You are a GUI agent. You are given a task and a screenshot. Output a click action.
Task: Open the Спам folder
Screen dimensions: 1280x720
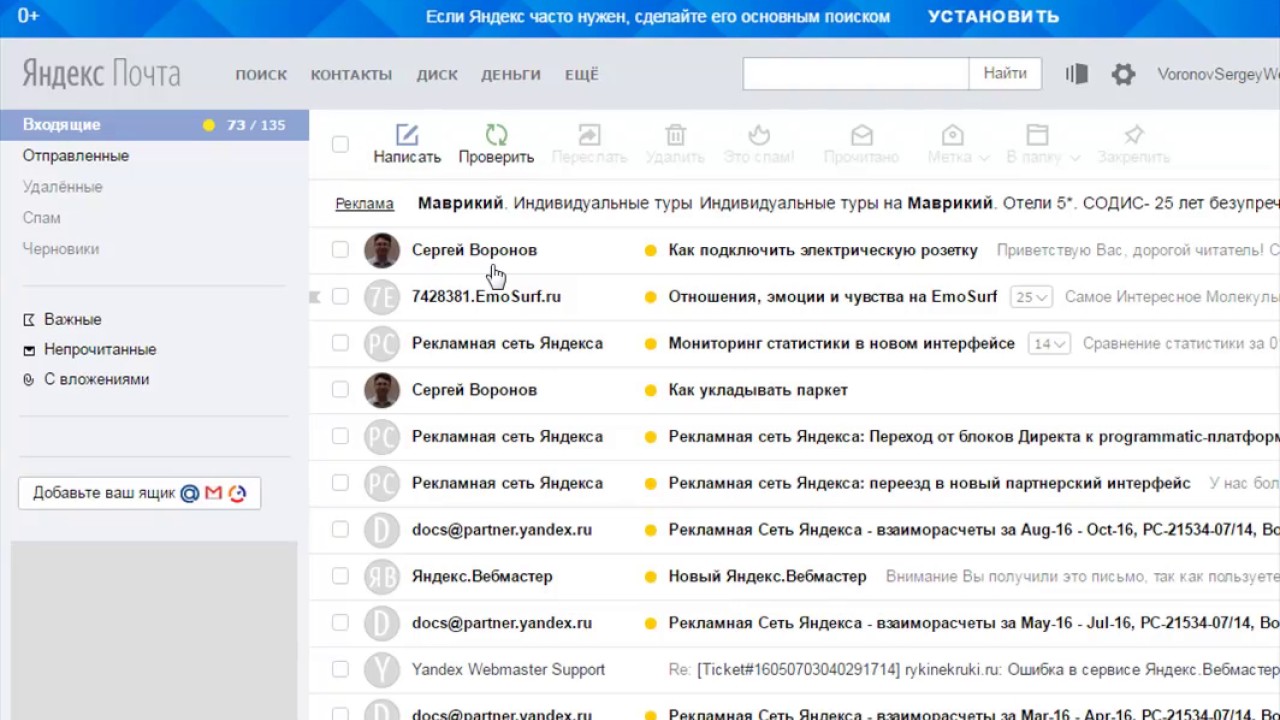point(41,218)
